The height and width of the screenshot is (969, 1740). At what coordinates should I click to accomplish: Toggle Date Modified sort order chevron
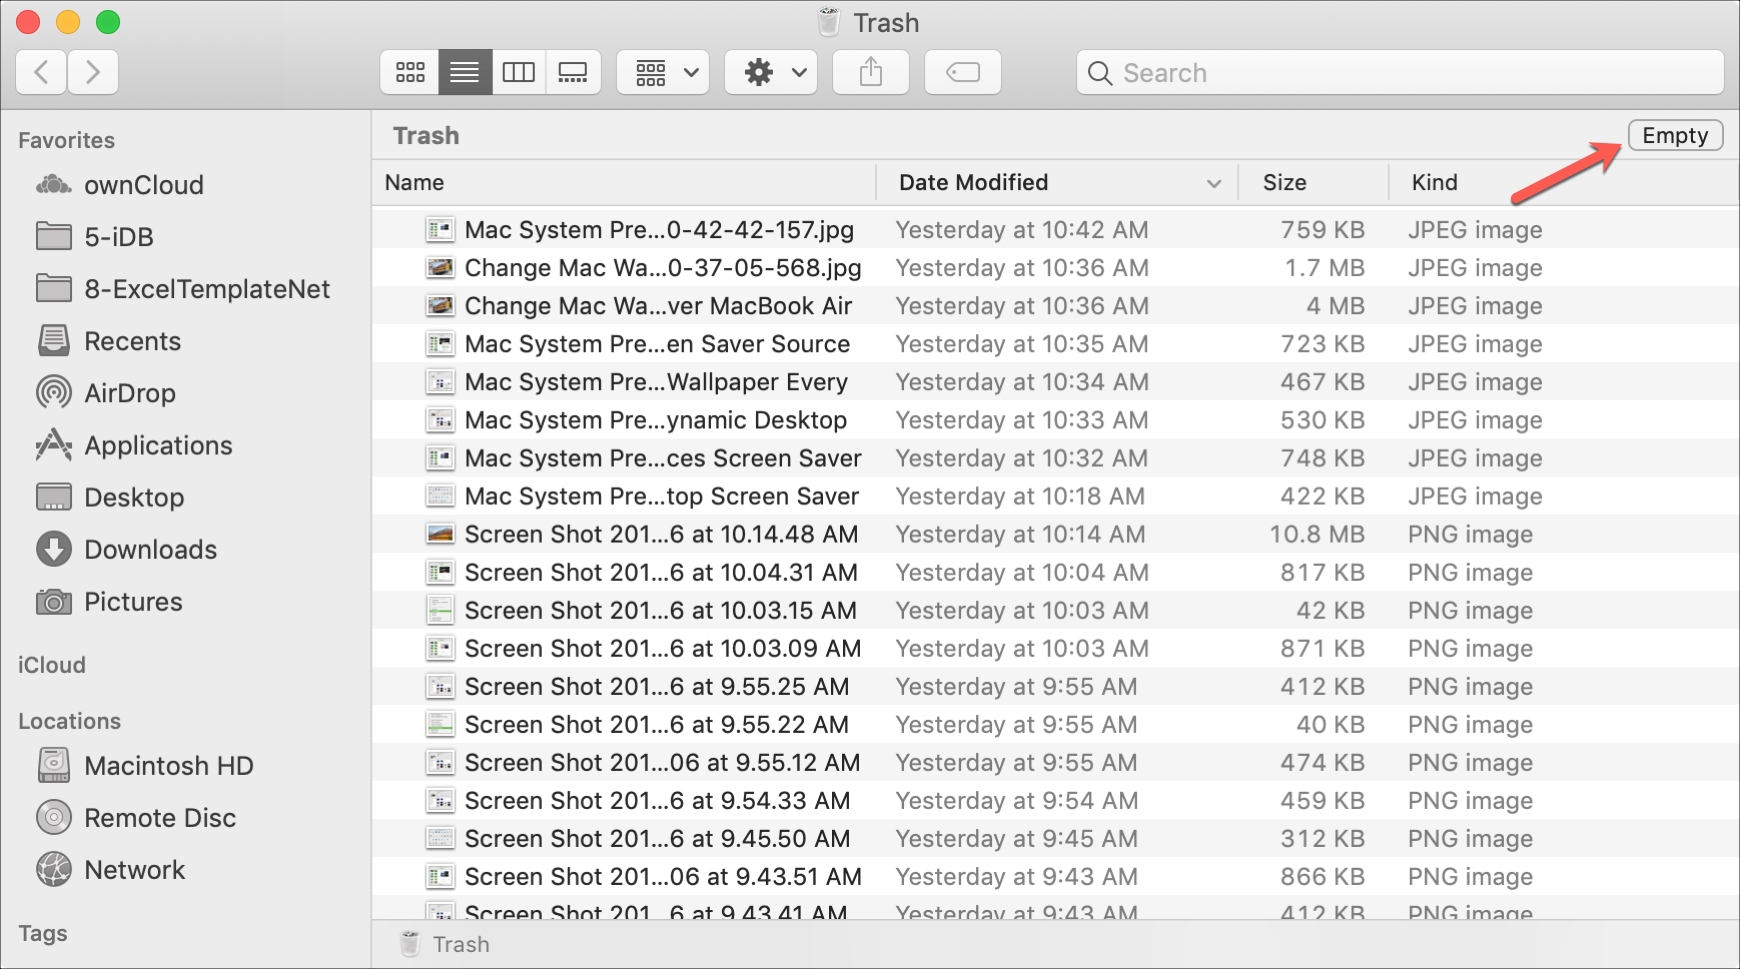1214,183
